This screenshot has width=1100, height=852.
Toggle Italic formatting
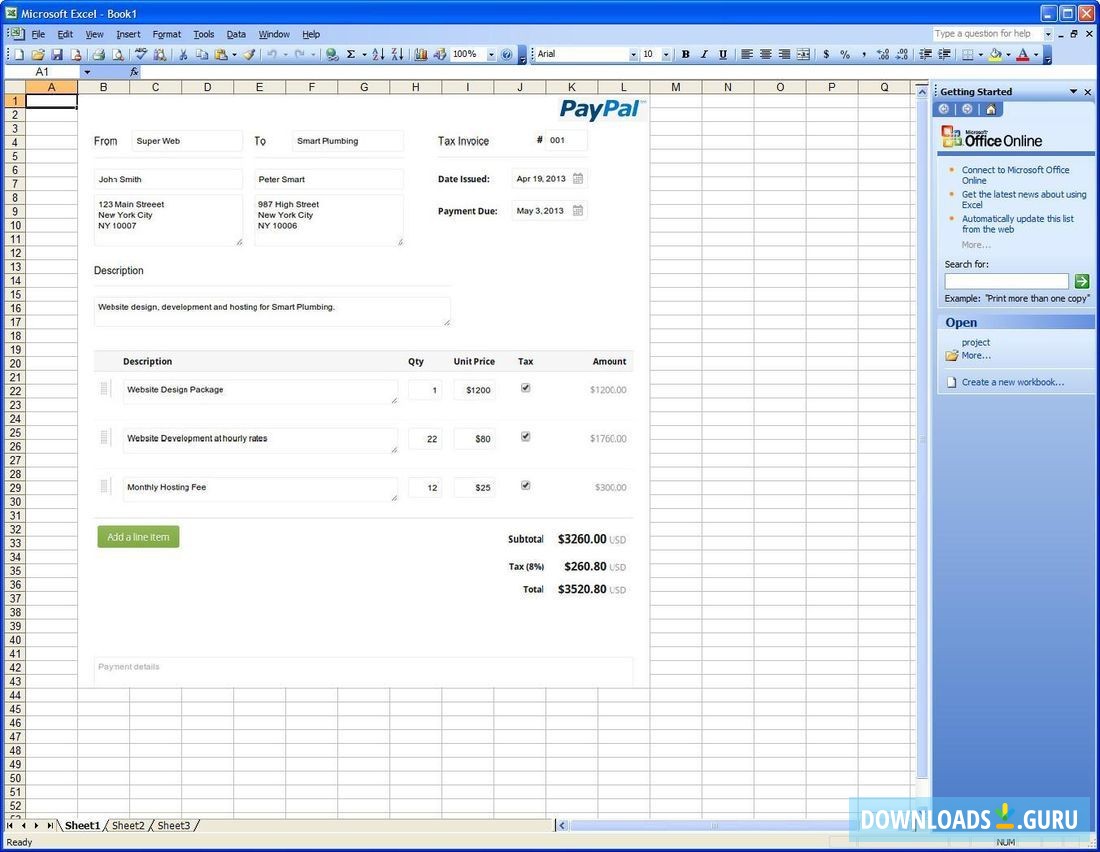coord(704,54)
